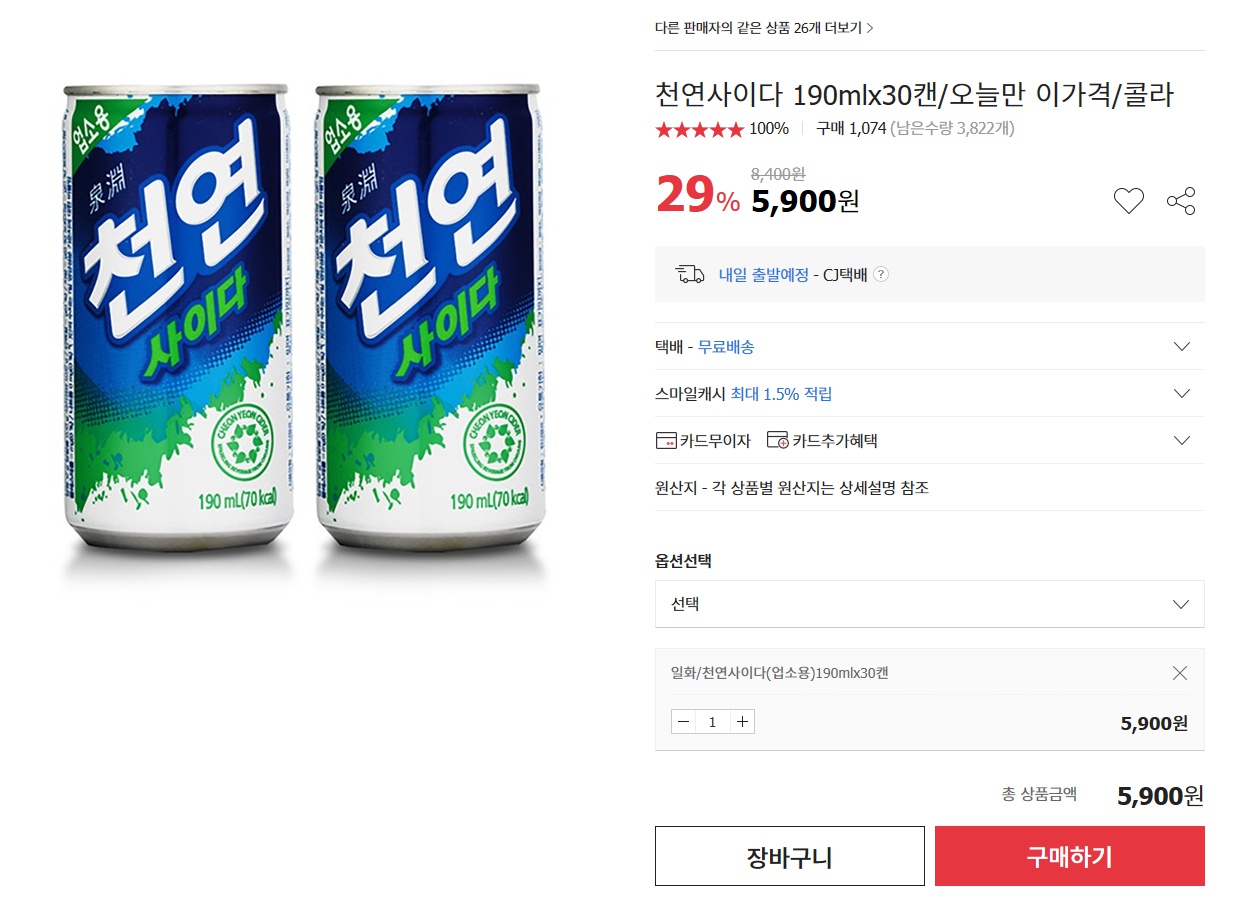The height and width of the screenshot is (913, 1257).
Task: Click the CJ택배 help question mark icon
Action: [x=881, y=275]
